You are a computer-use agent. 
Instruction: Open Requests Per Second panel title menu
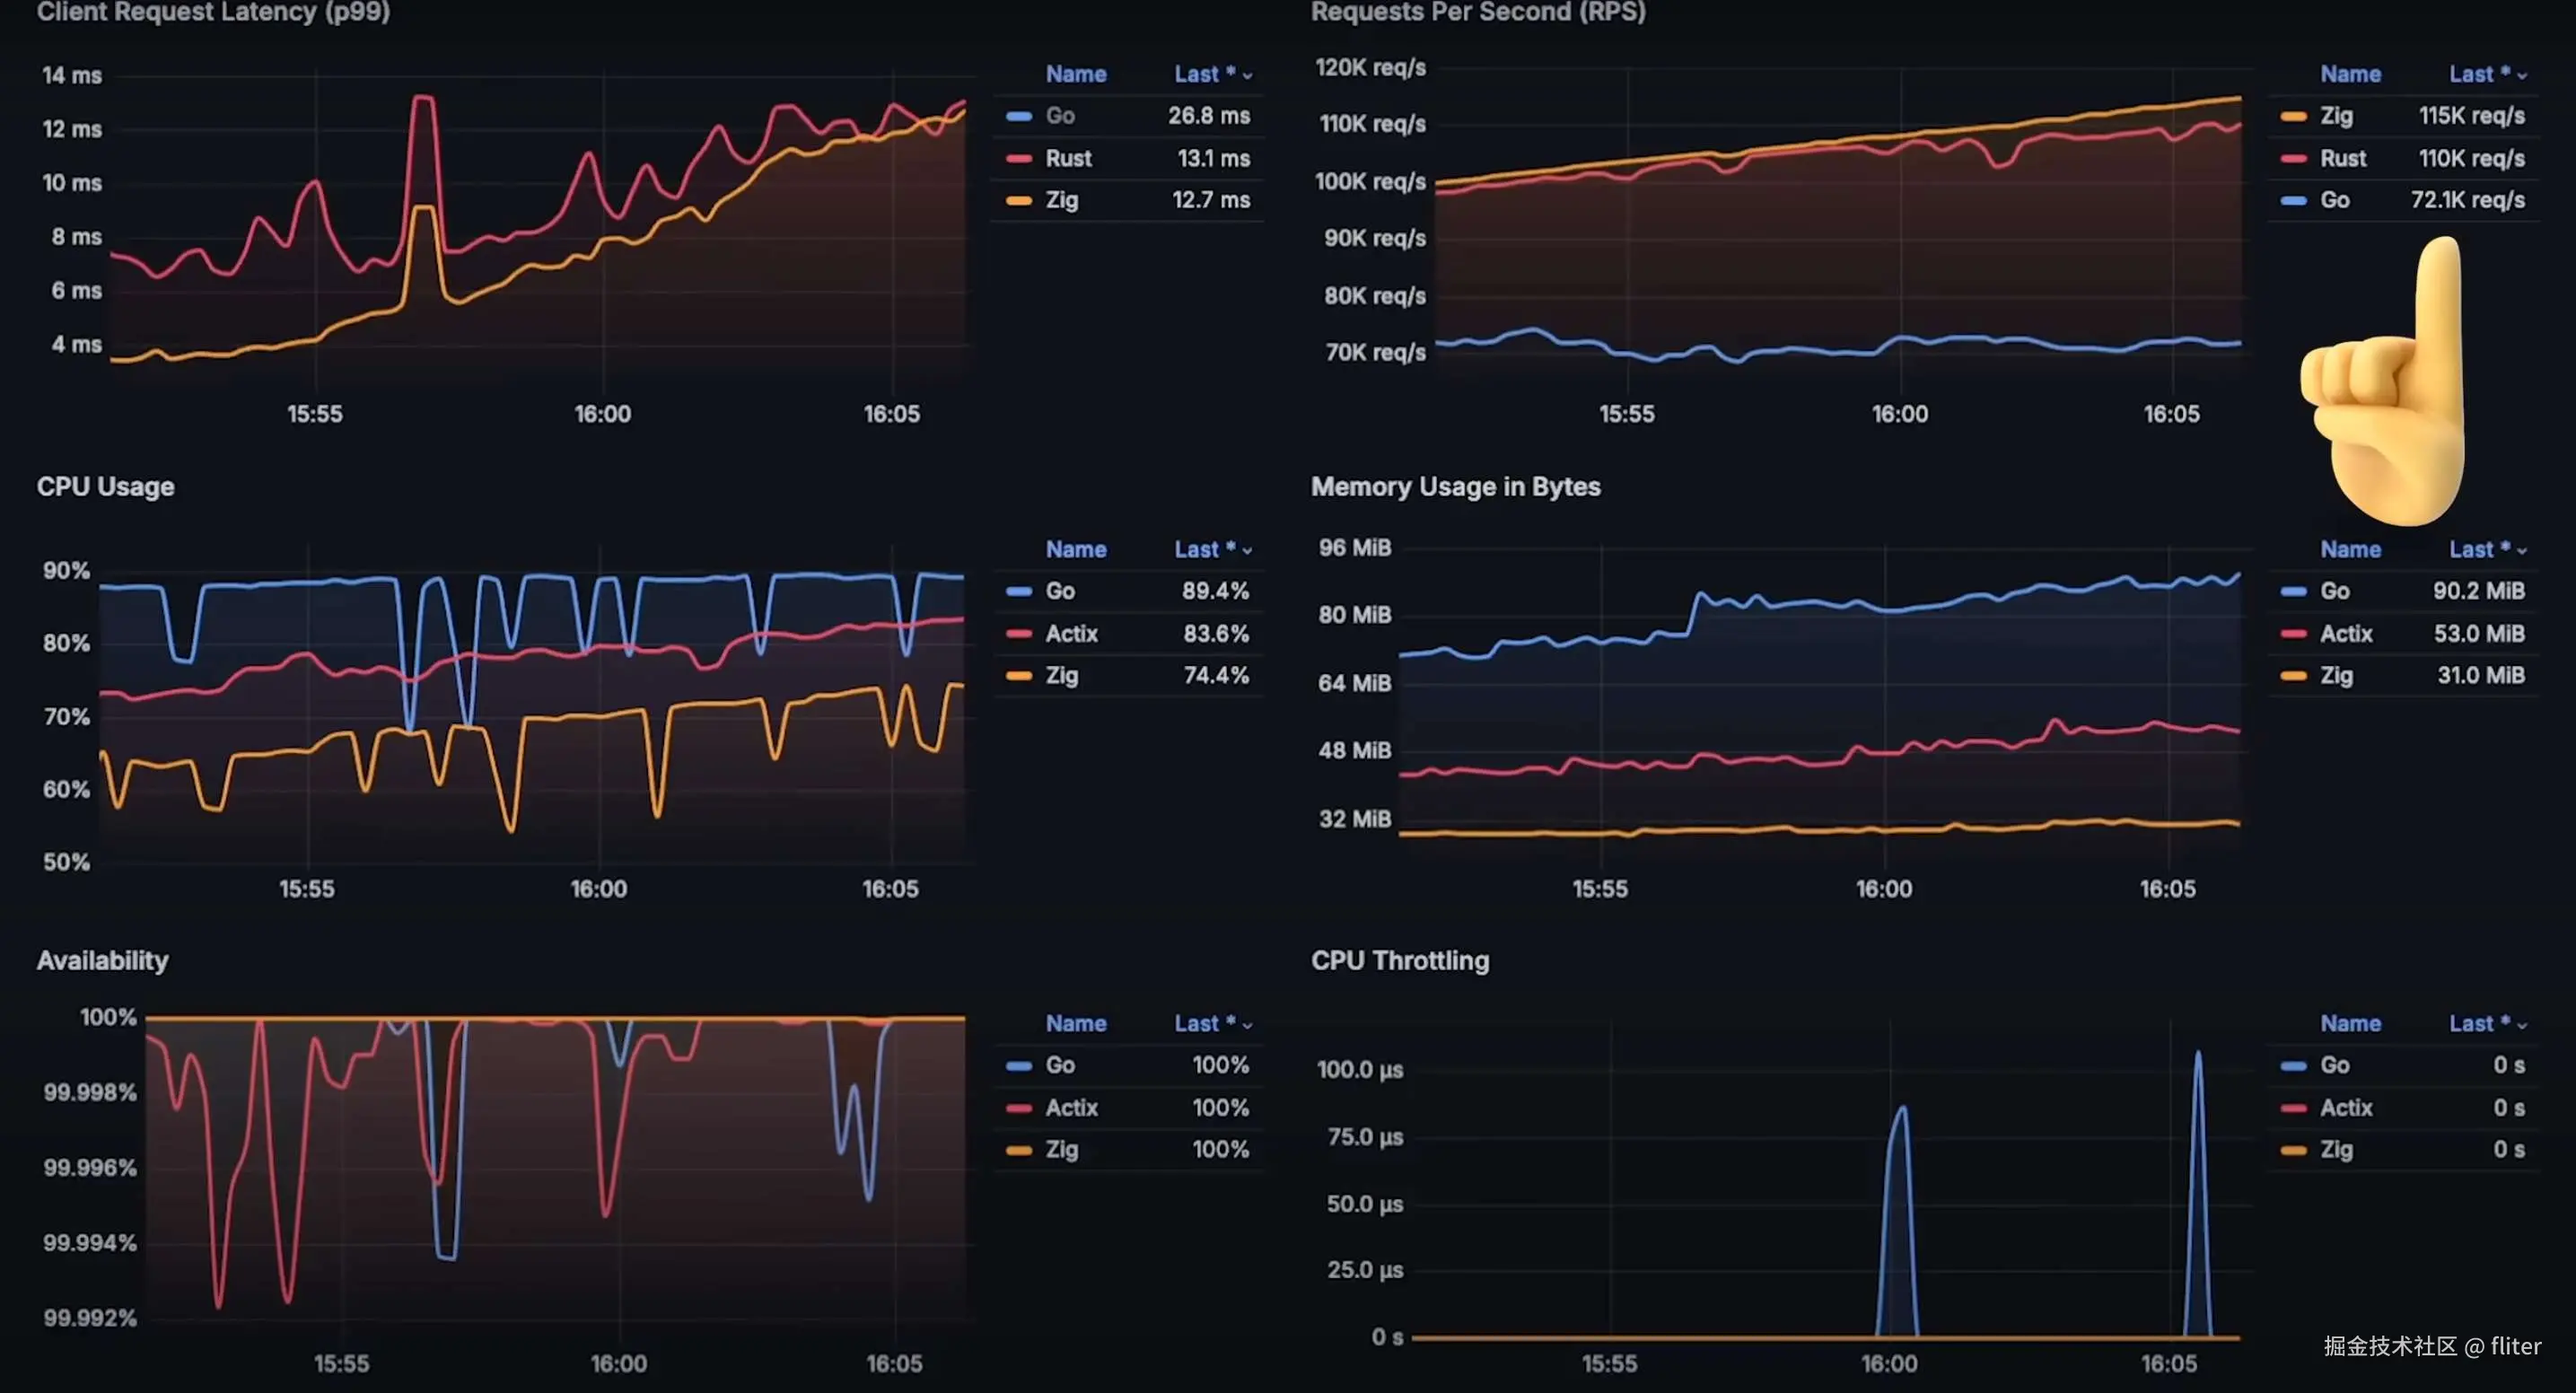[x=1477, y=12]
